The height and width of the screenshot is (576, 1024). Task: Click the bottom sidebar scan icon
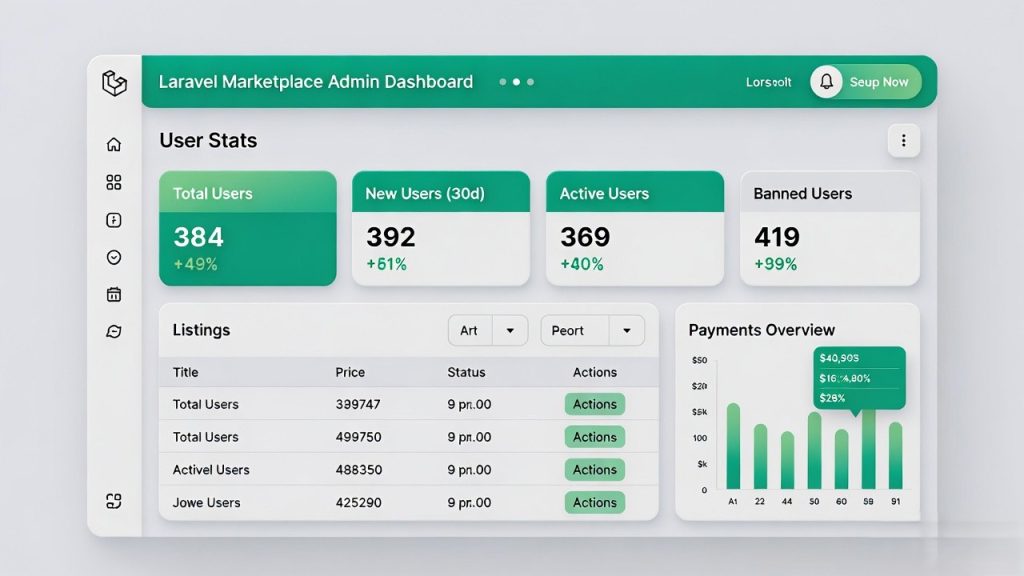pos(114,501)
